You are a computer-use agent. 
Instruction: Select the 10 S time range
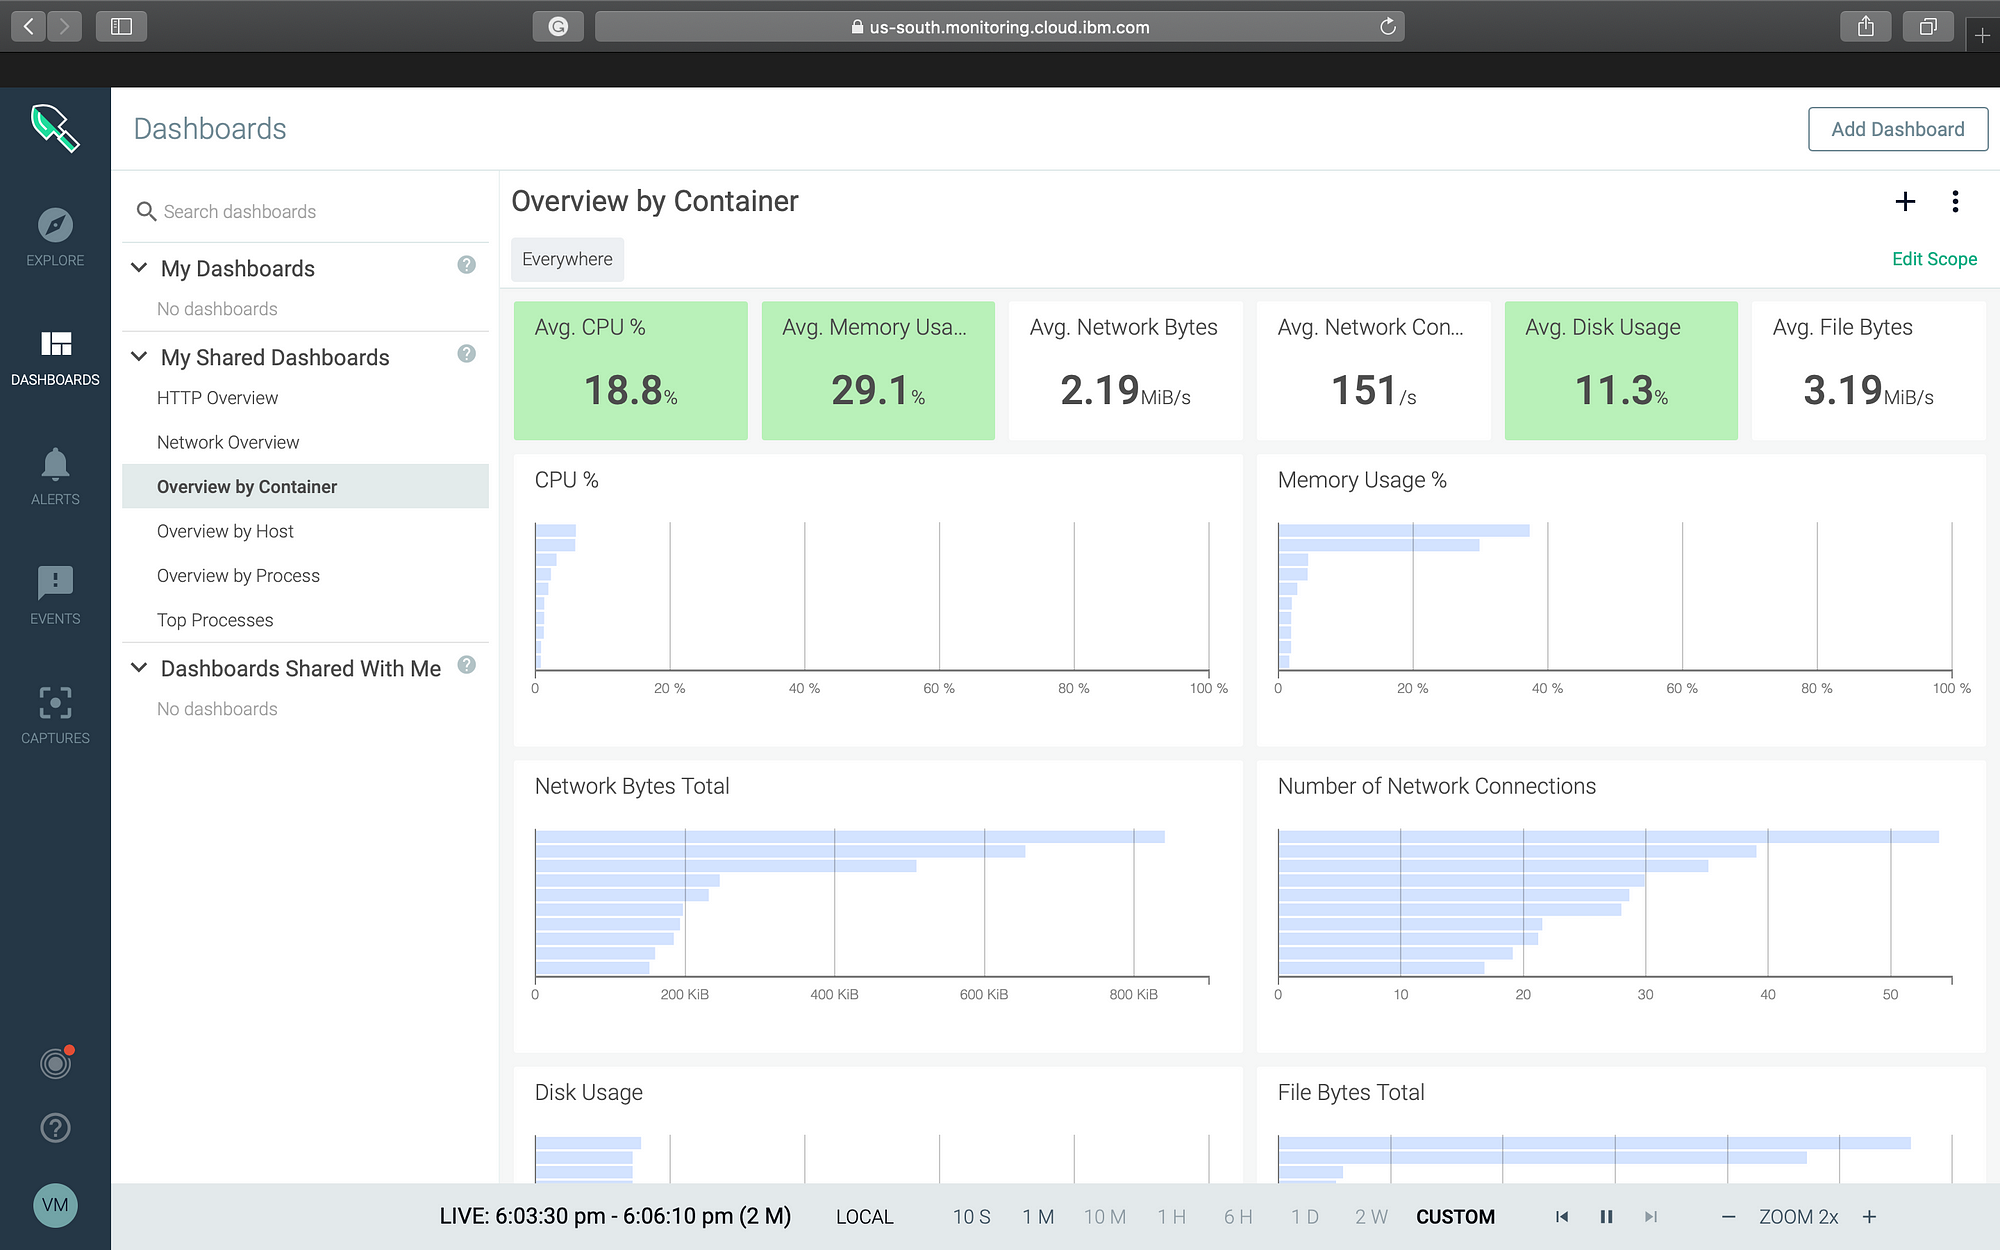[971, 1217]
